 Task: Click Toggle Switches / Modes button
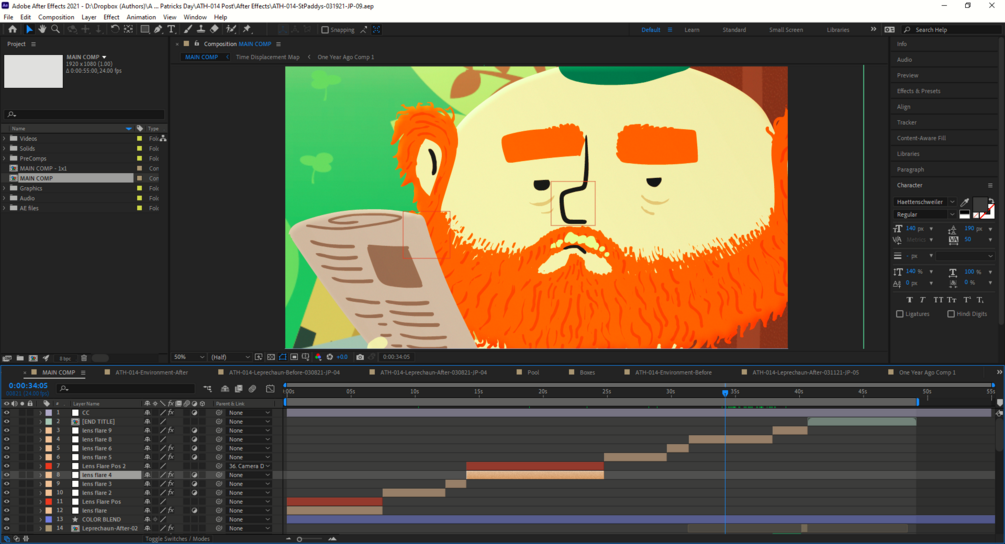pyautogui.click(x=178, y=539)
